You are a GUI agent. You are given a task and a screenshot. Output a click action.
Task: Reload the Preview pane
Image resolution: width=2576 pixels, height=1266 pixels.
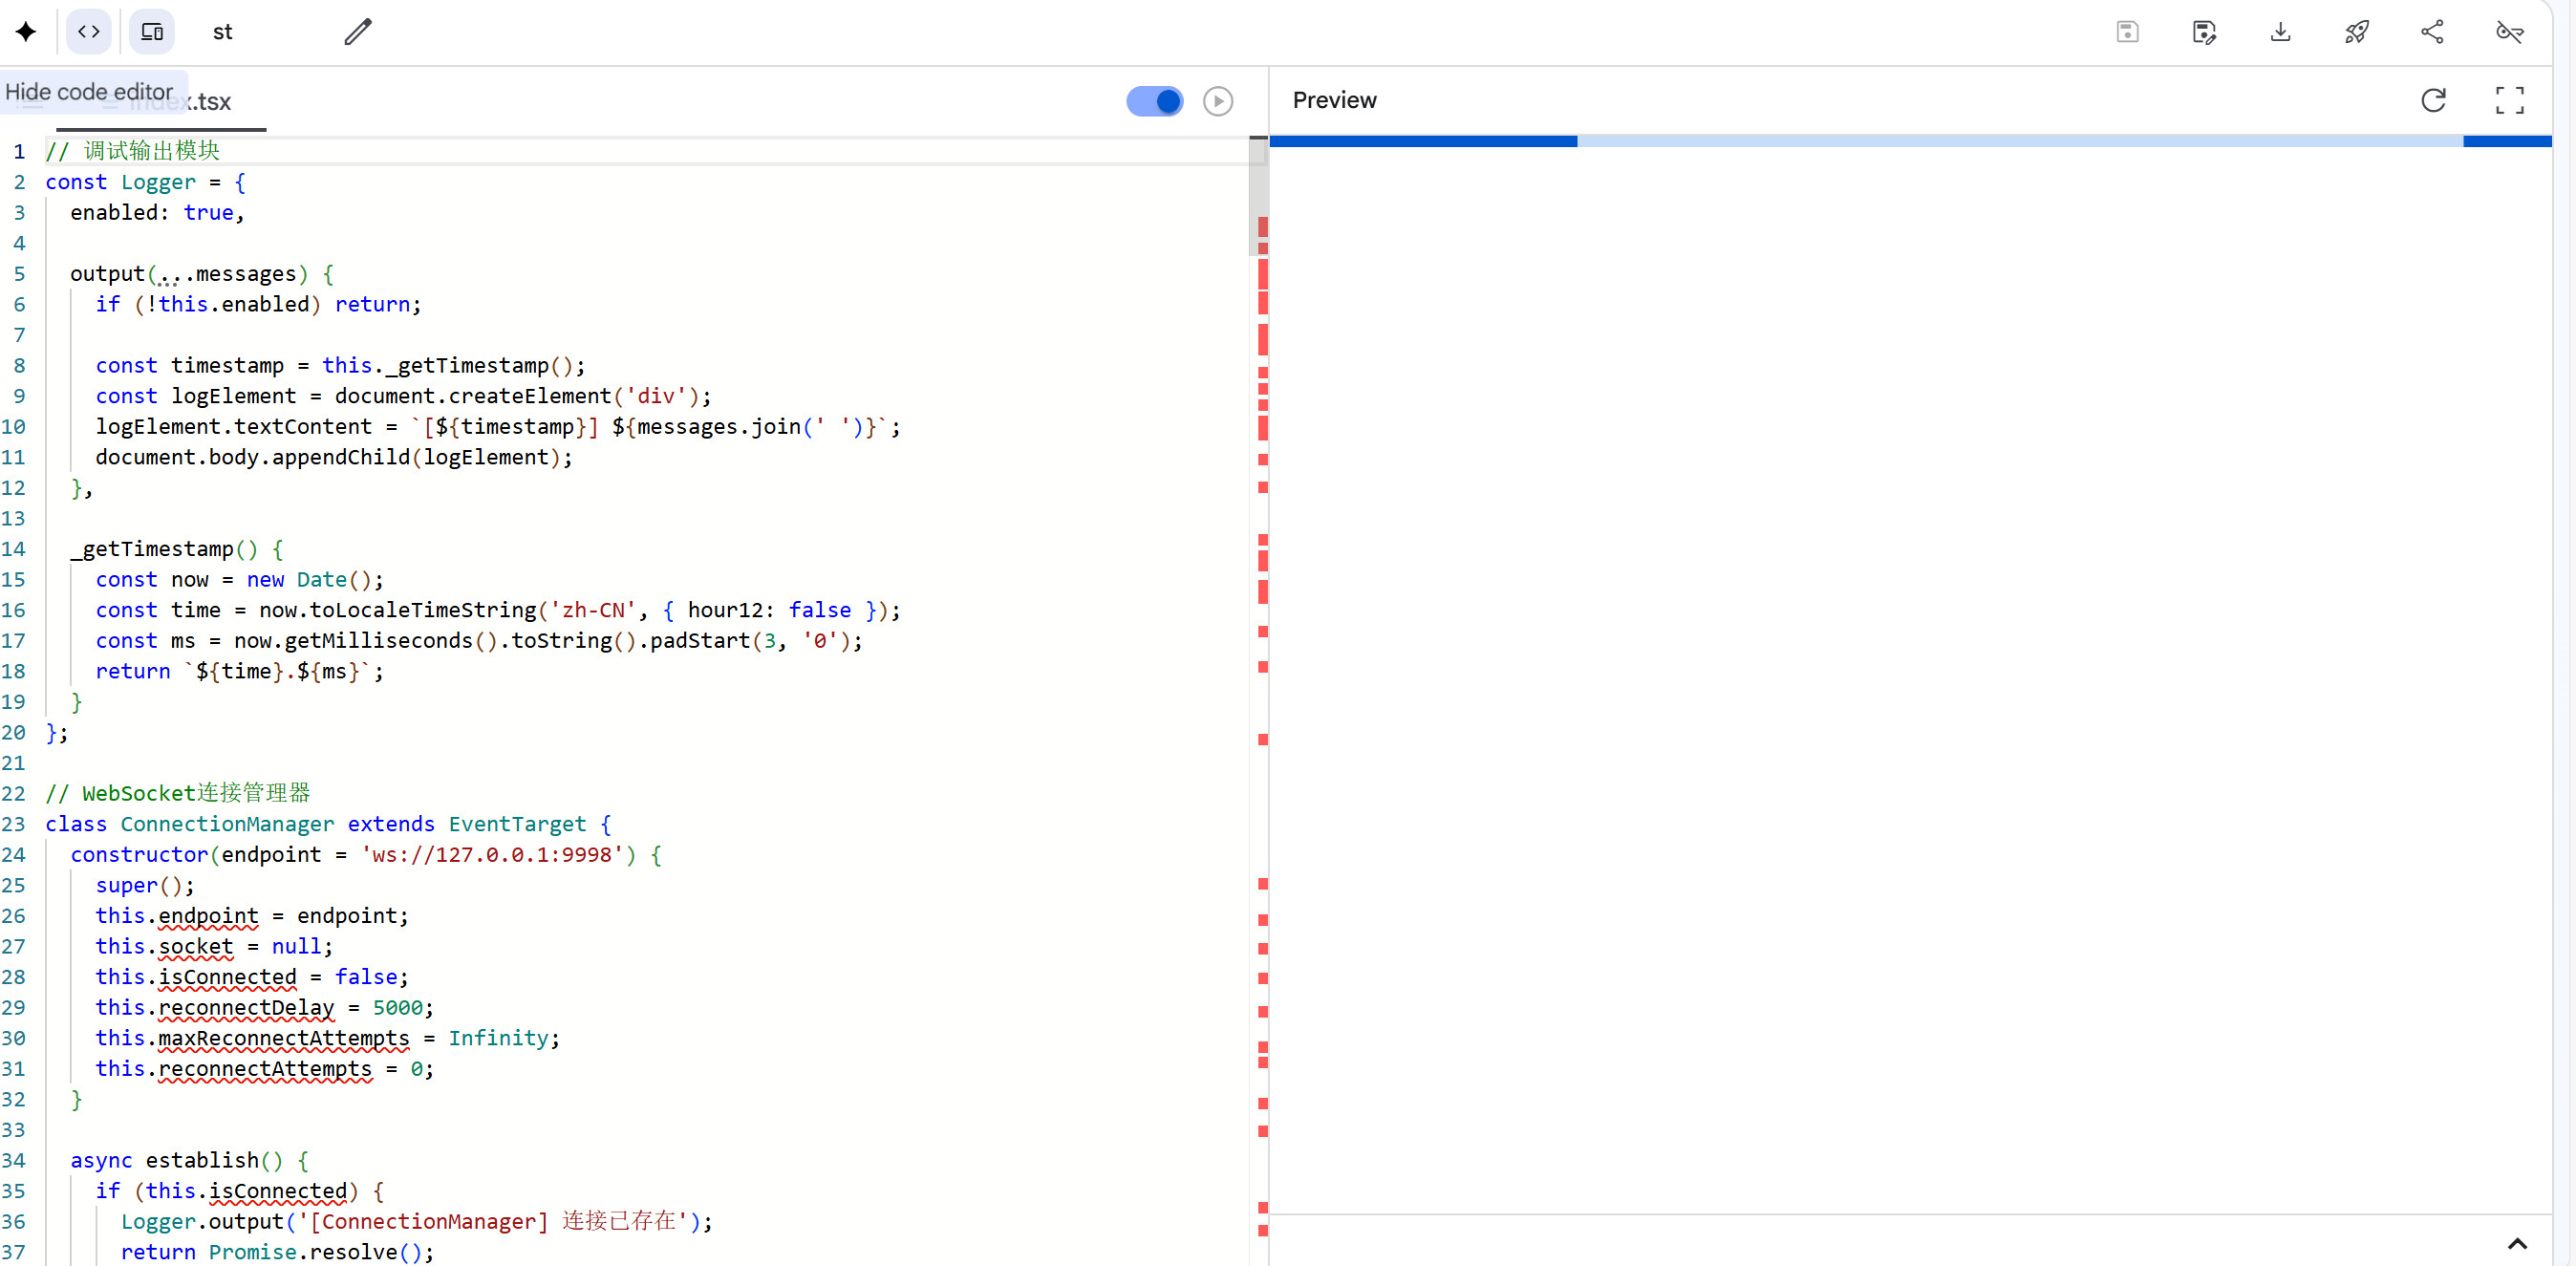click(x=2433, y=100)
